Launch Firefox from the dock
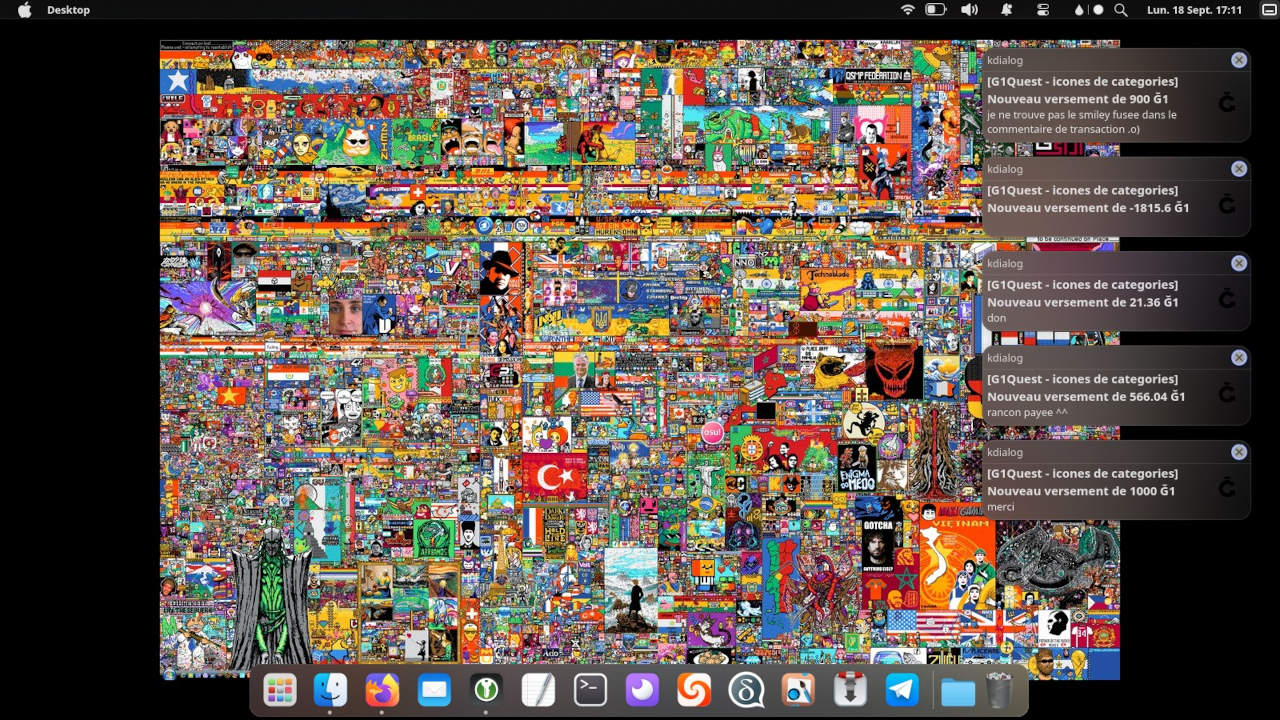 (x=382, y=690)
